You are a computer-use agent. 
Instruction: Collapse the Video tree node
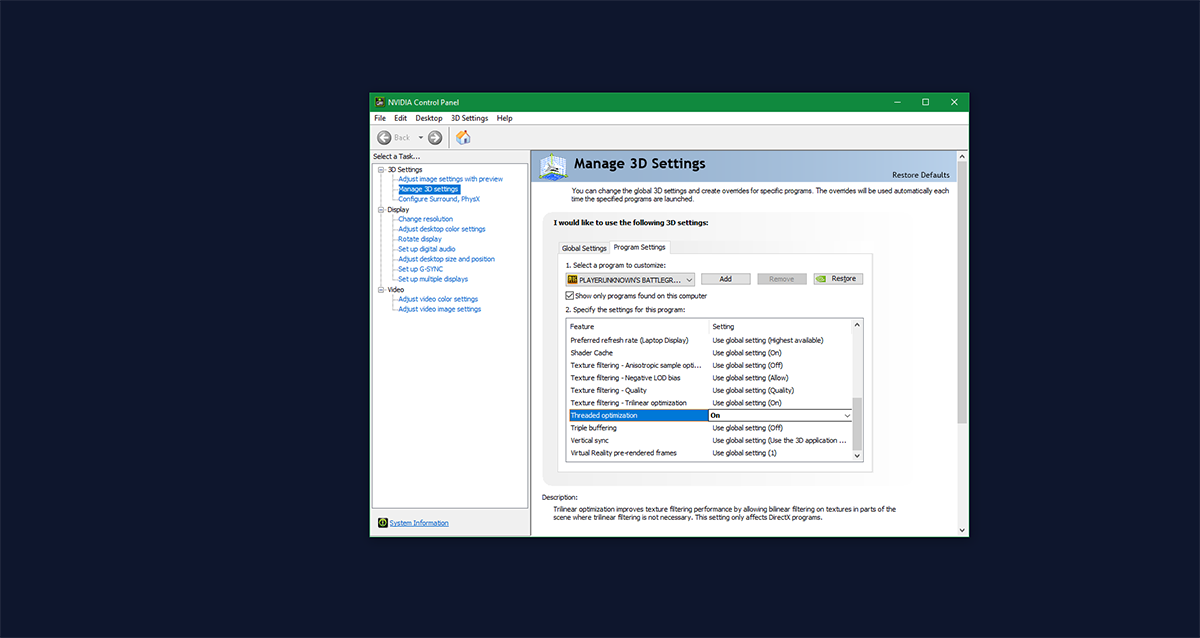(x=381, y=289)
